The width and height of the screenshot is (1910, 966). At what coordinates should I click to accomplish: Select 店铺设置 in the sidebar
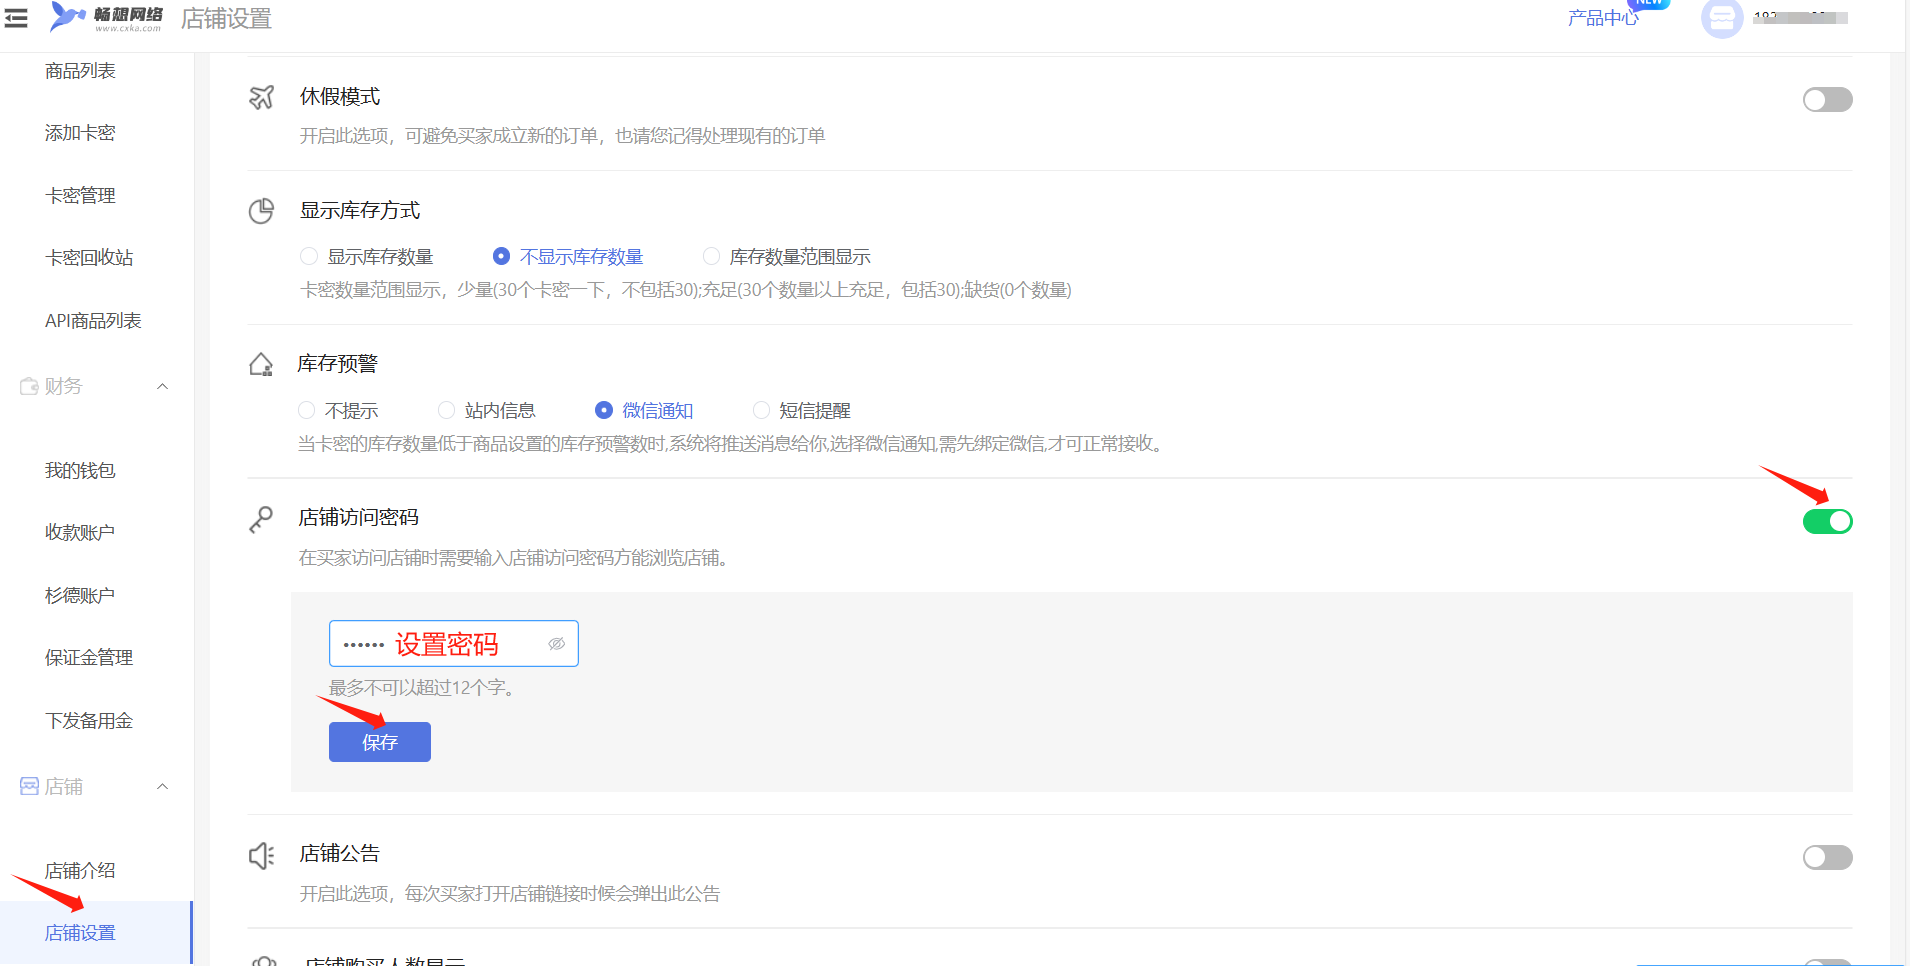(x=96, y=933)
